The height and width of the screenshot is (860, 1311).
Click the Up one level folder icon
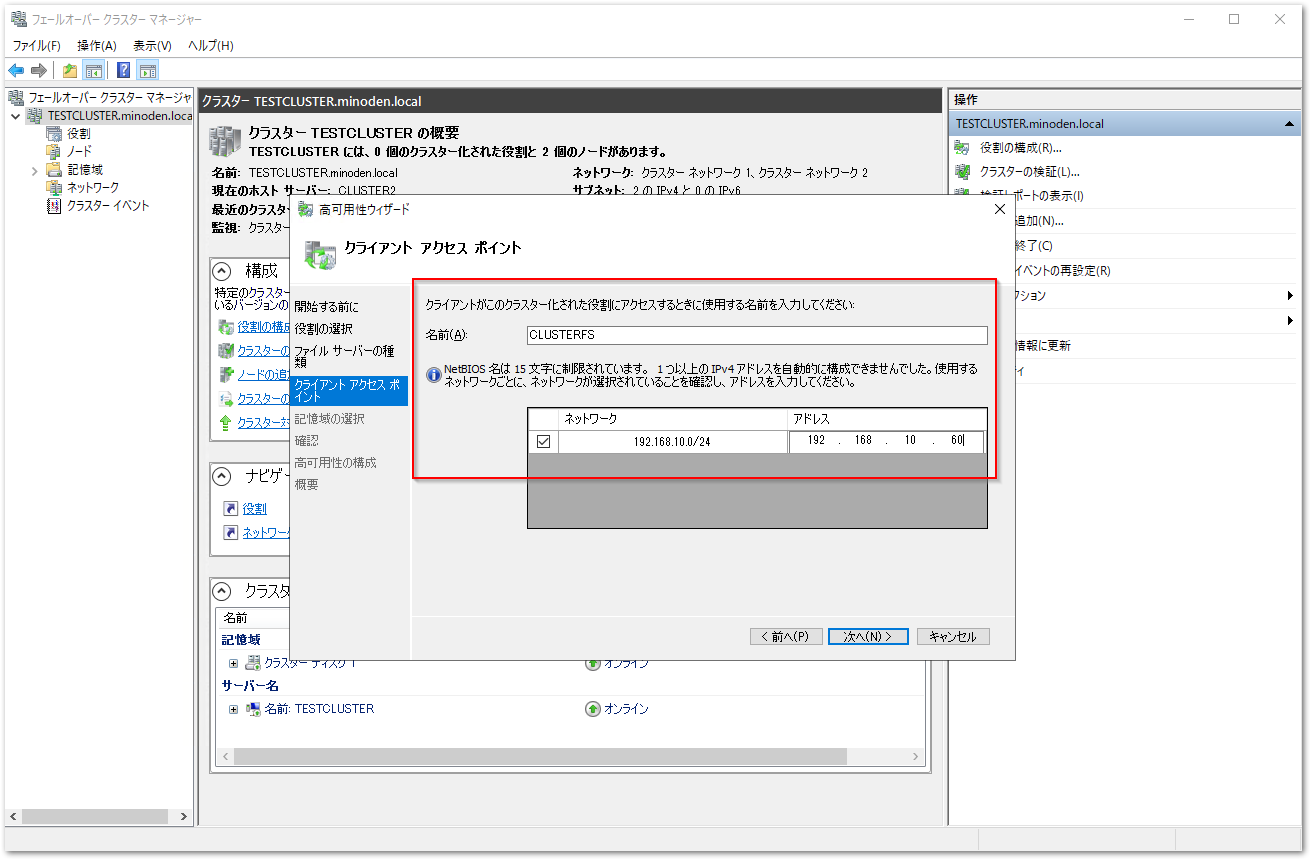point(70,70)
